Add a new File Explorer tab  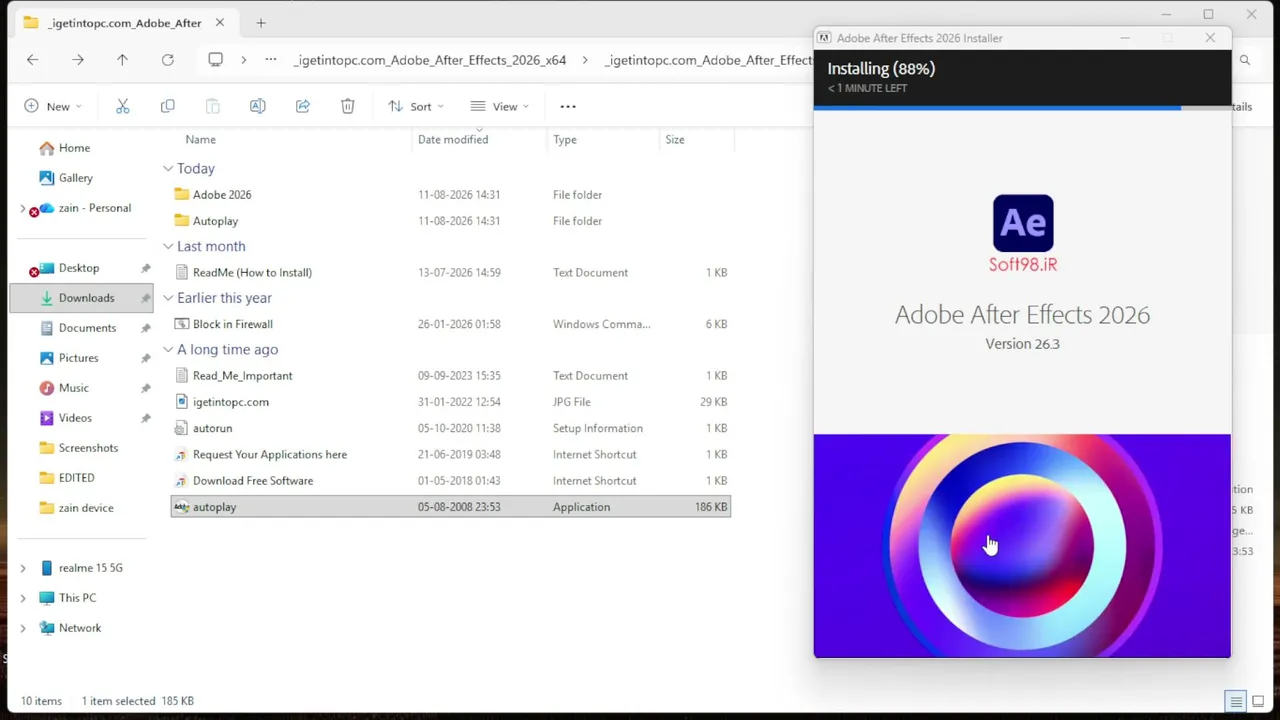[x=260, y=22]
